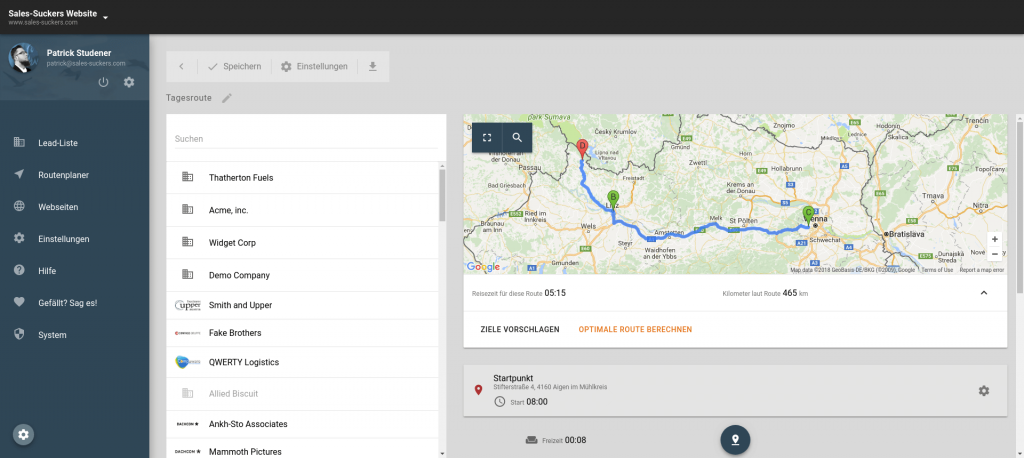Viewport: 1024px width, 458px height.
Task: Click the power/logout icon under Patrick Studener
Action: coord(103,82)
